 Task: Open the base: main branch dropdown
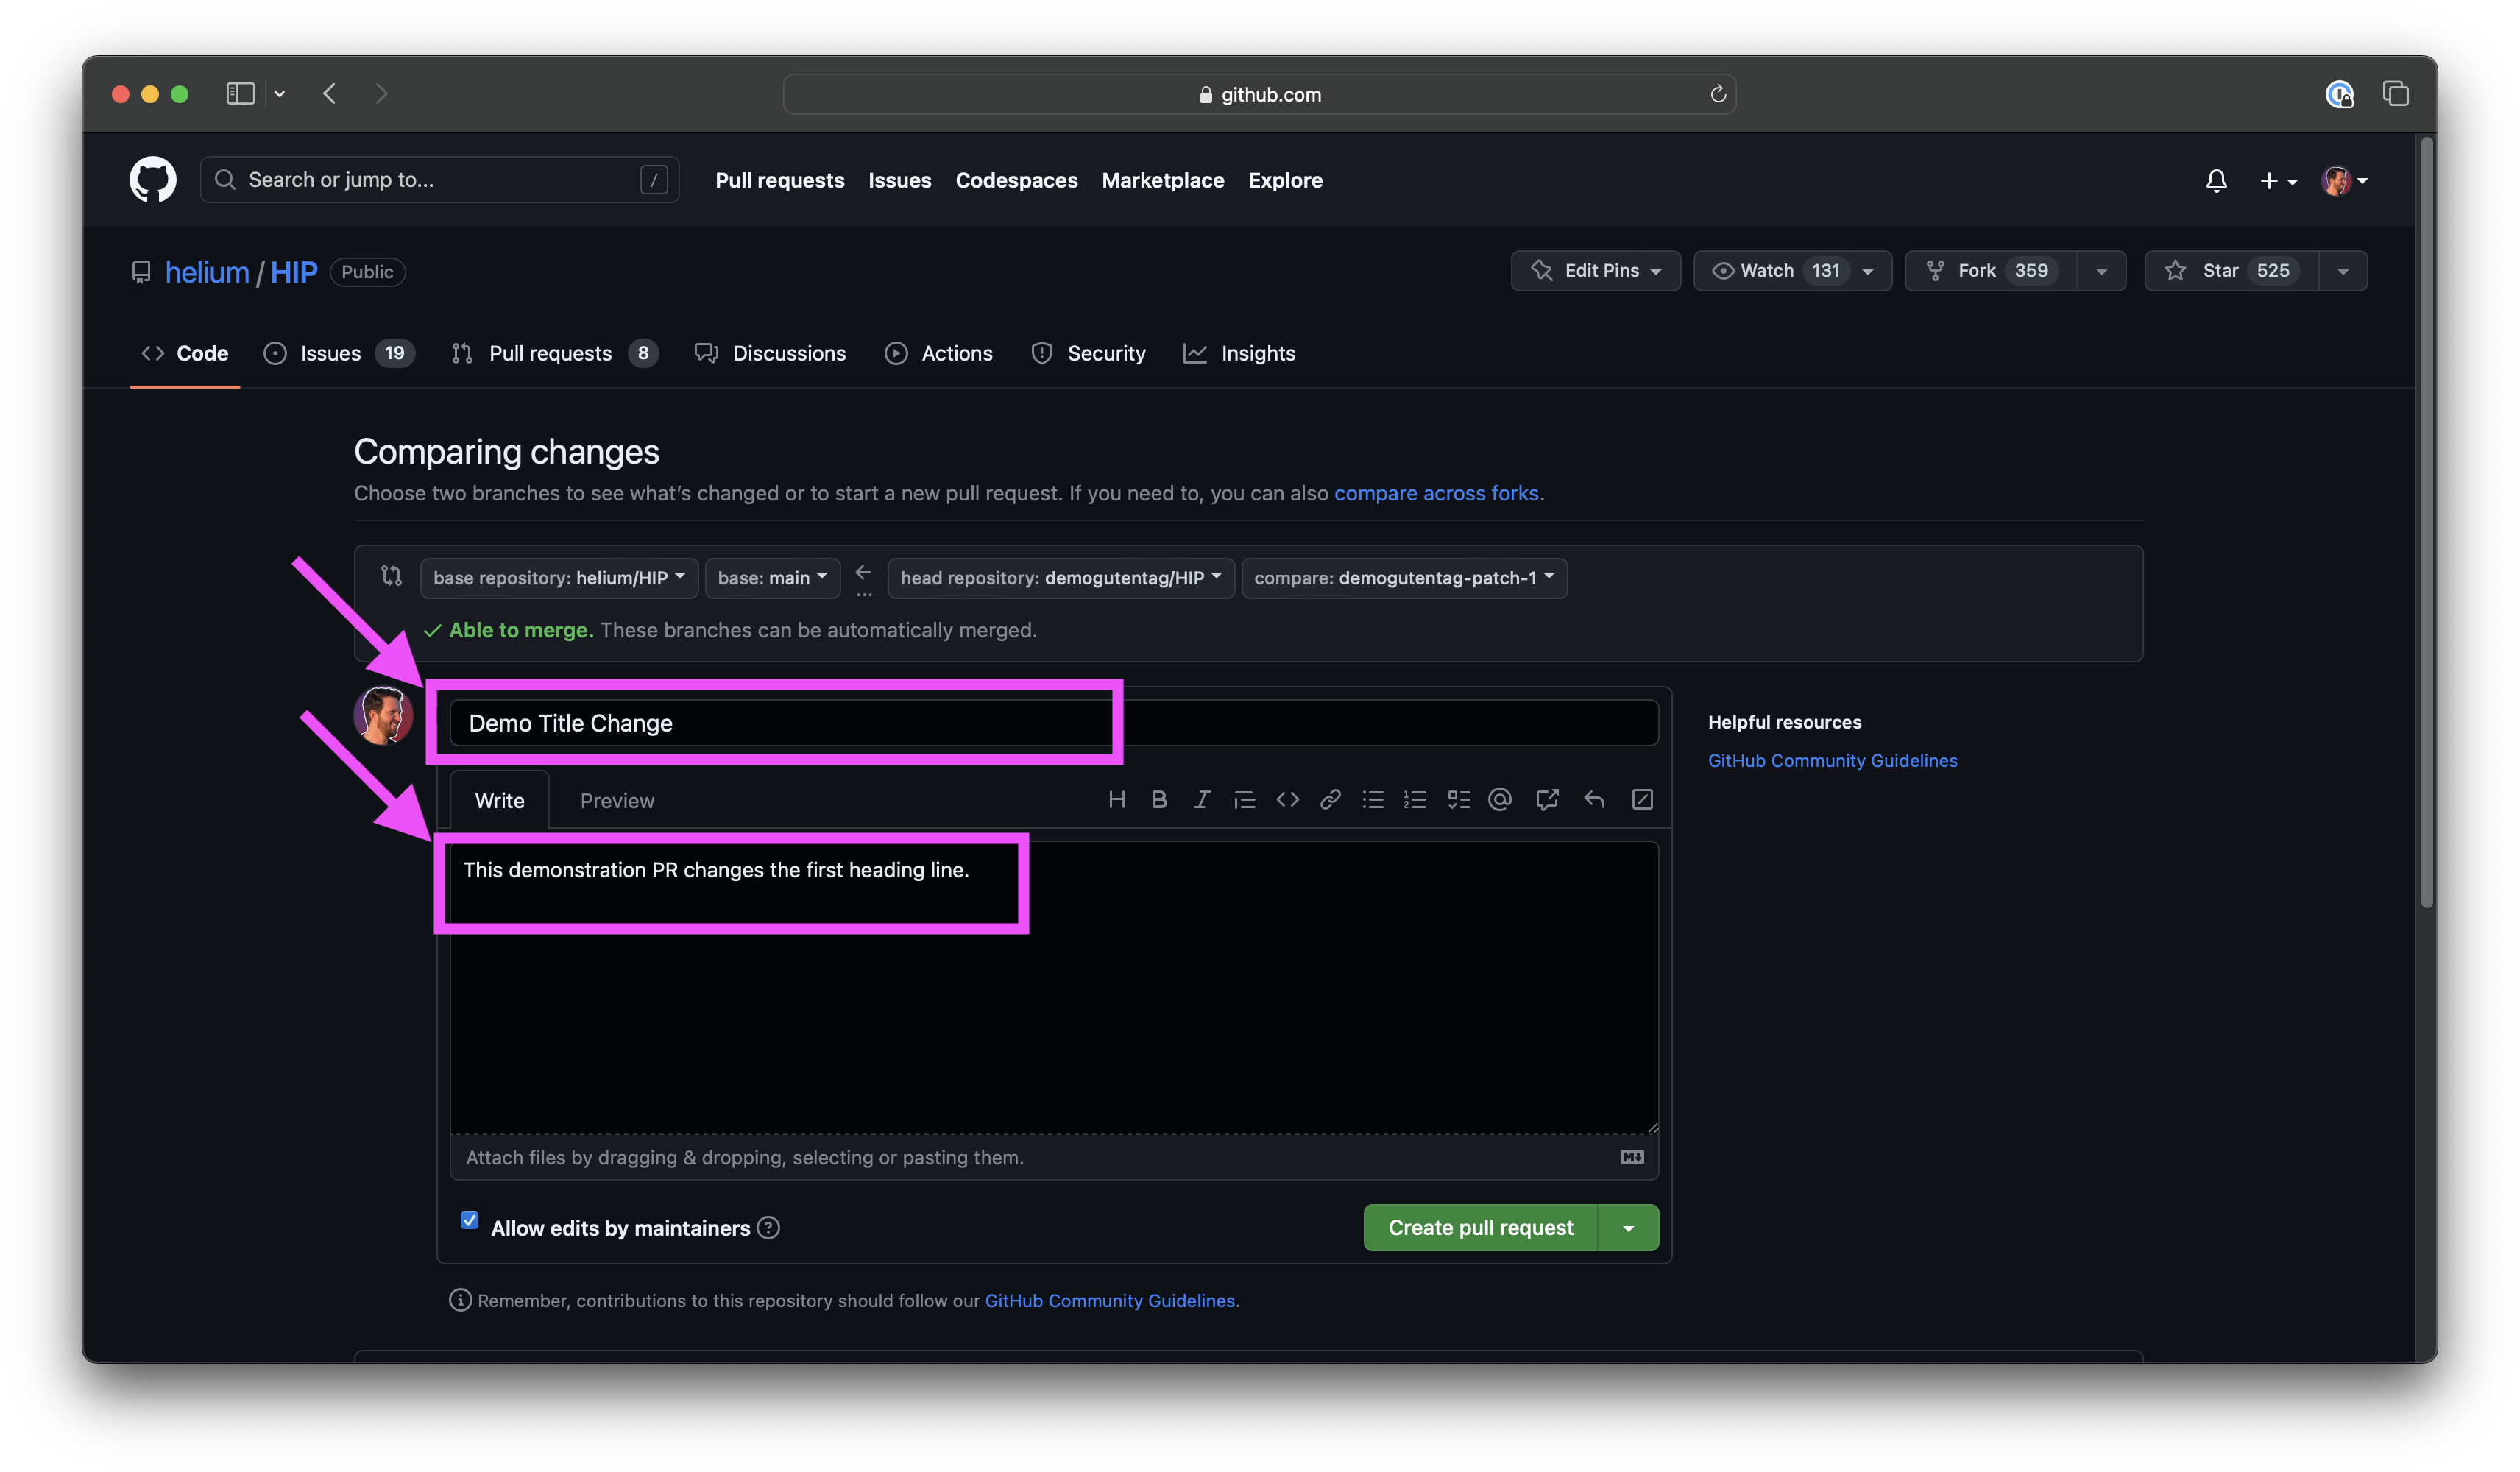pyautogui.click(x=772, y=578)
